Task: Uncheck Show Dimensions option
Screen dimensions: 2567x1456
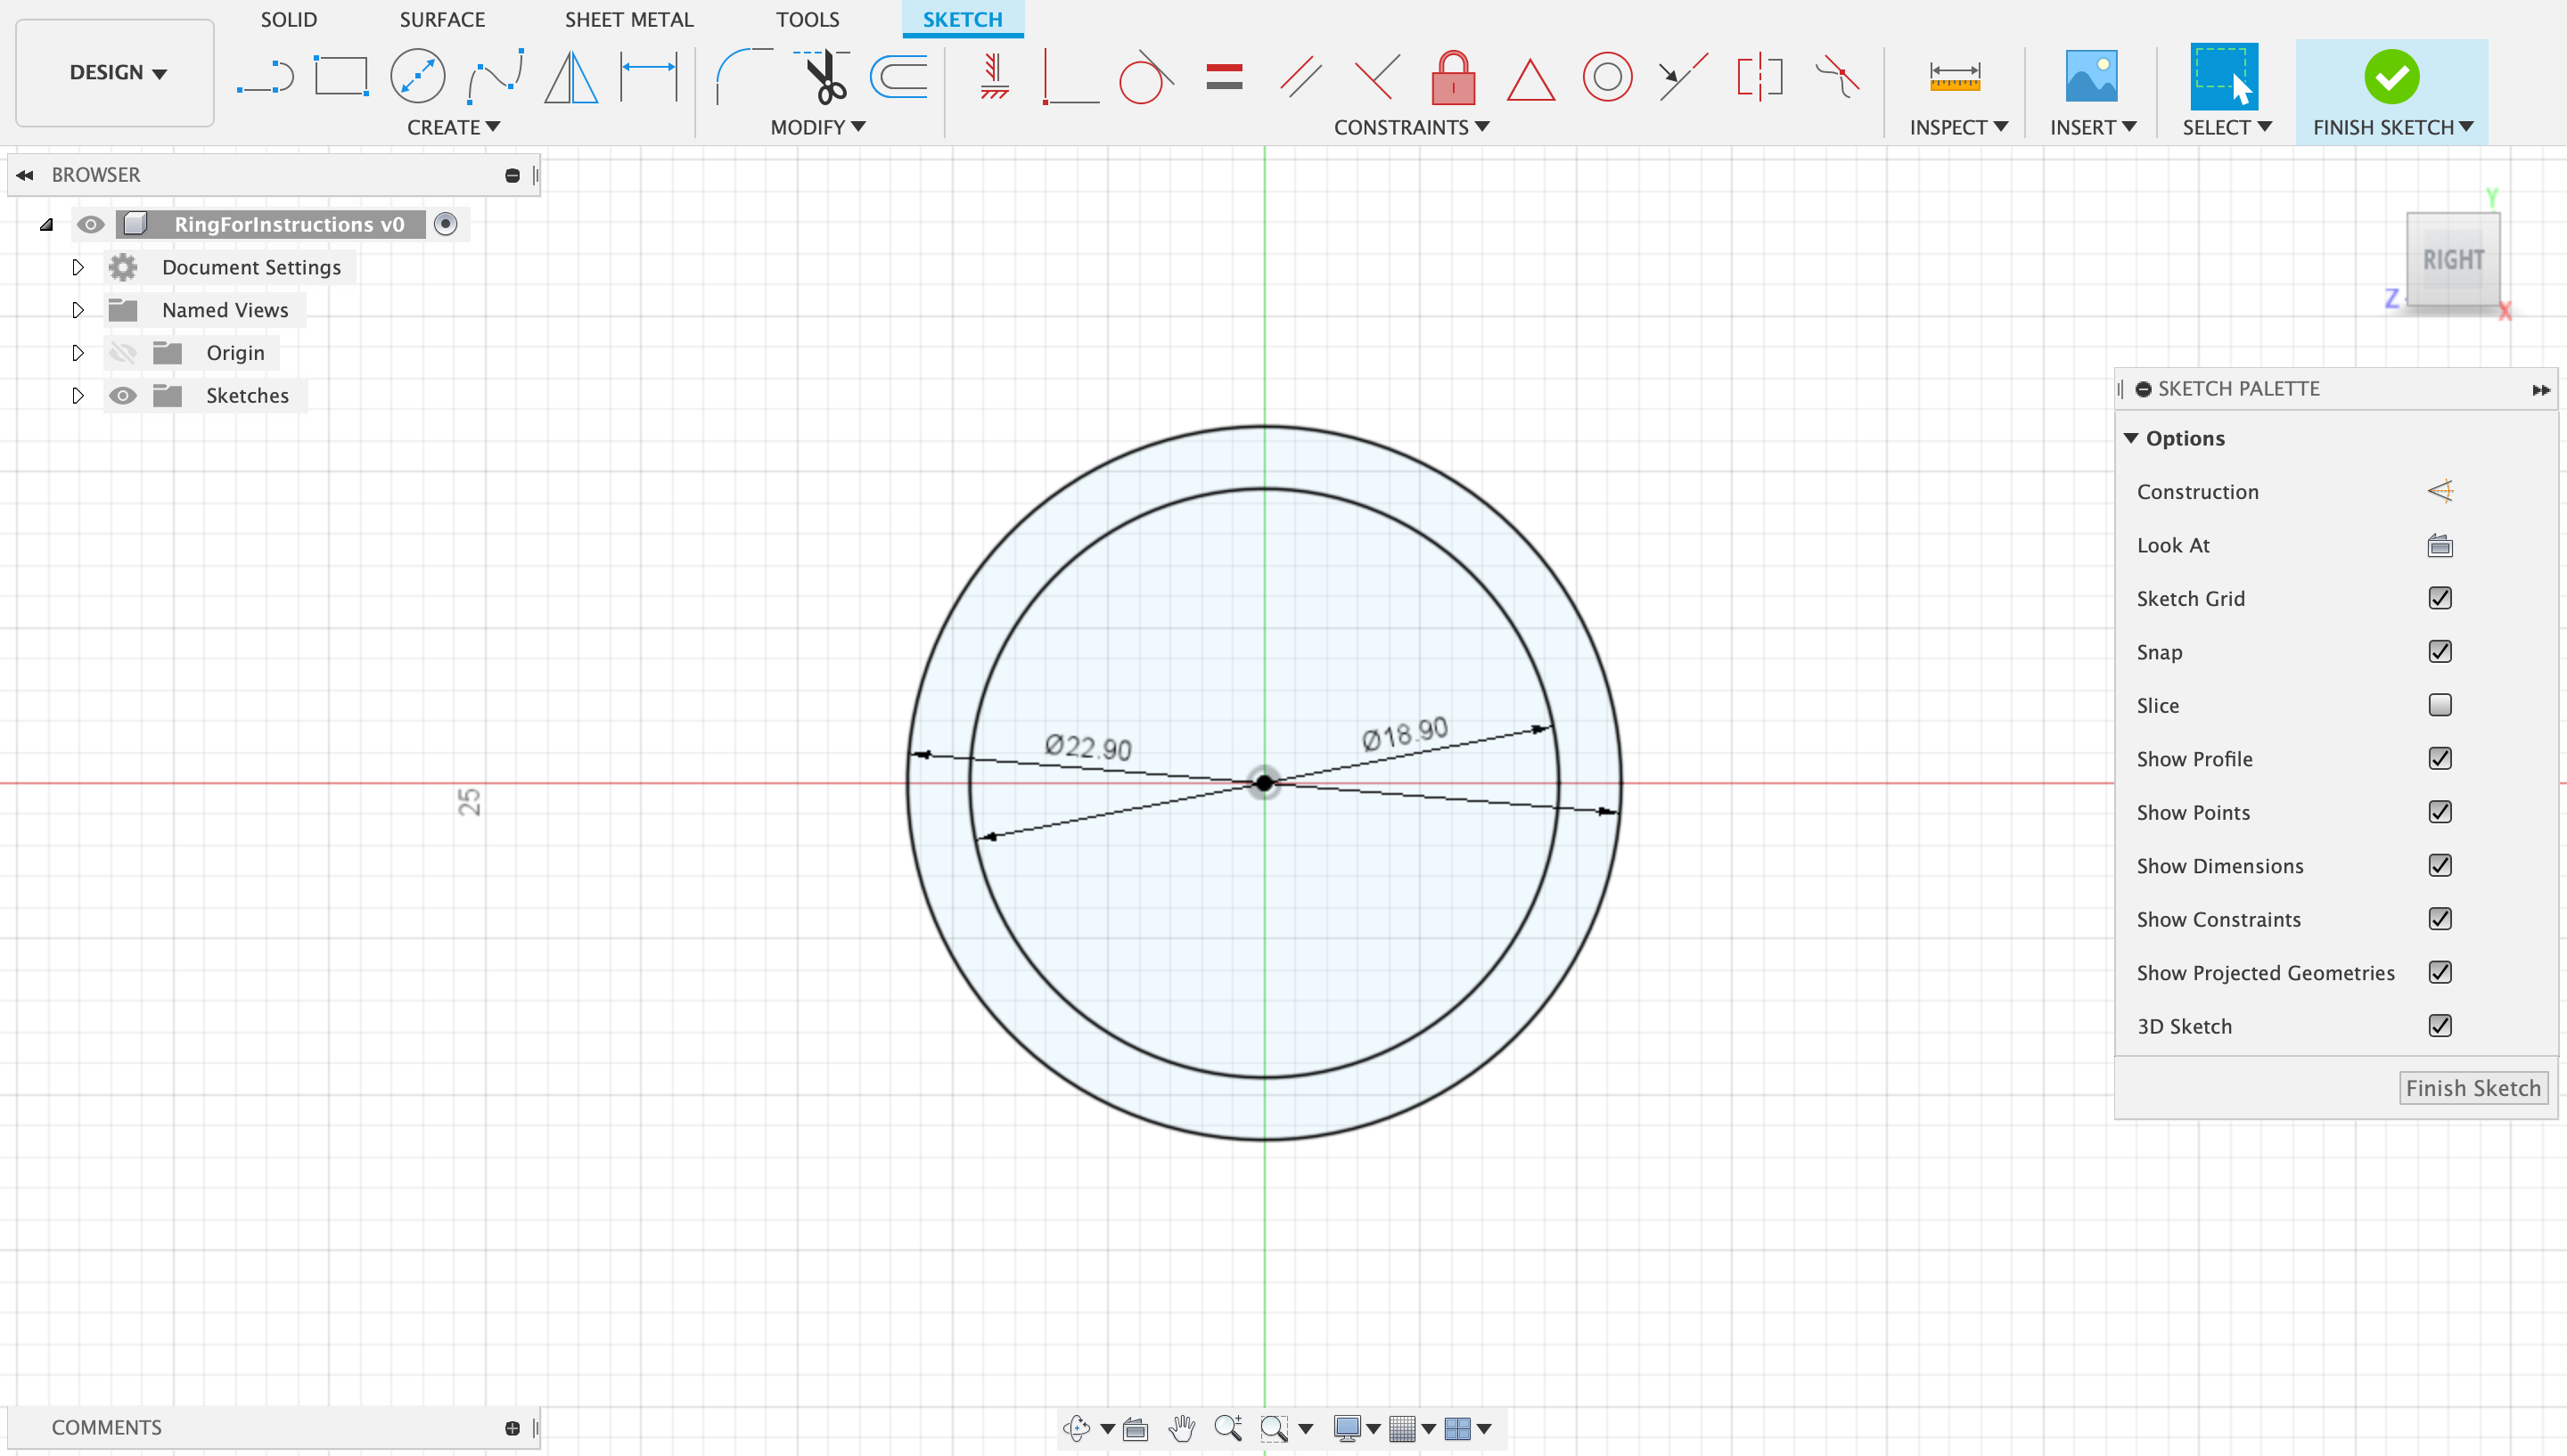Action: click(2439, 865)
